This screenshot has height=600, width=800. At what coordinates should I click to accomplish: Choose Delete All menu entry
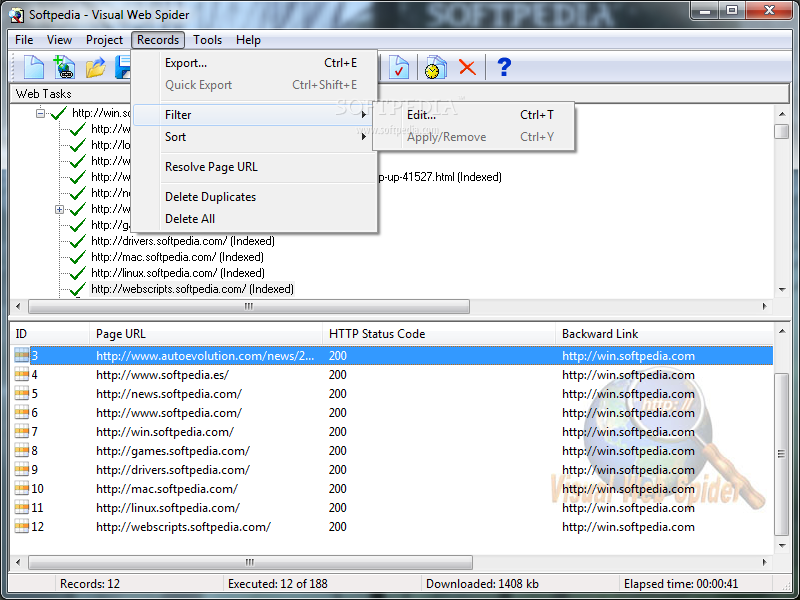pos(255,219)
